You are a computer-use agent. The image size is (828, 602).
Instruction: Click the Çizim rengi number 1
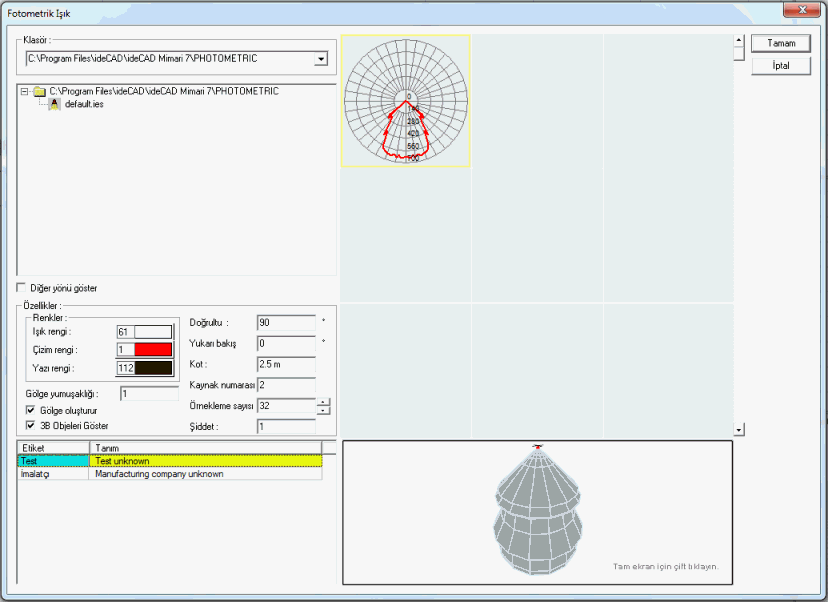point(125,350)
